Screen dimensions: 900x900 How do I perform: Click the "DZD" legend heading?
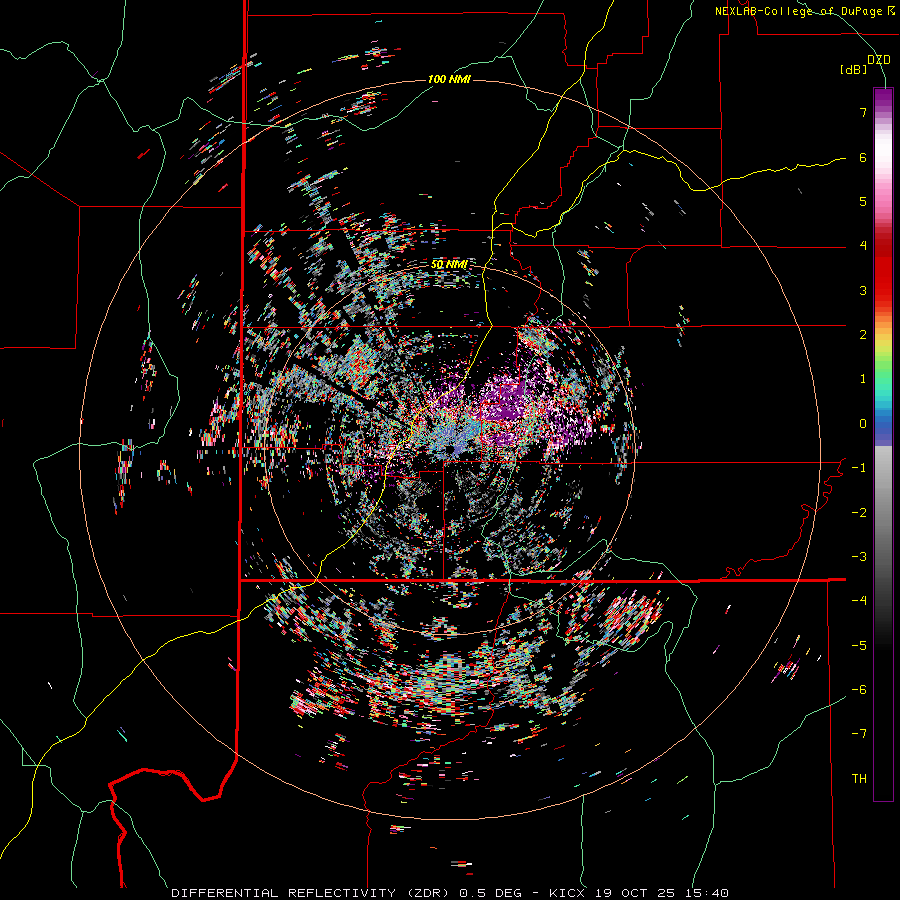coord(879,60)
